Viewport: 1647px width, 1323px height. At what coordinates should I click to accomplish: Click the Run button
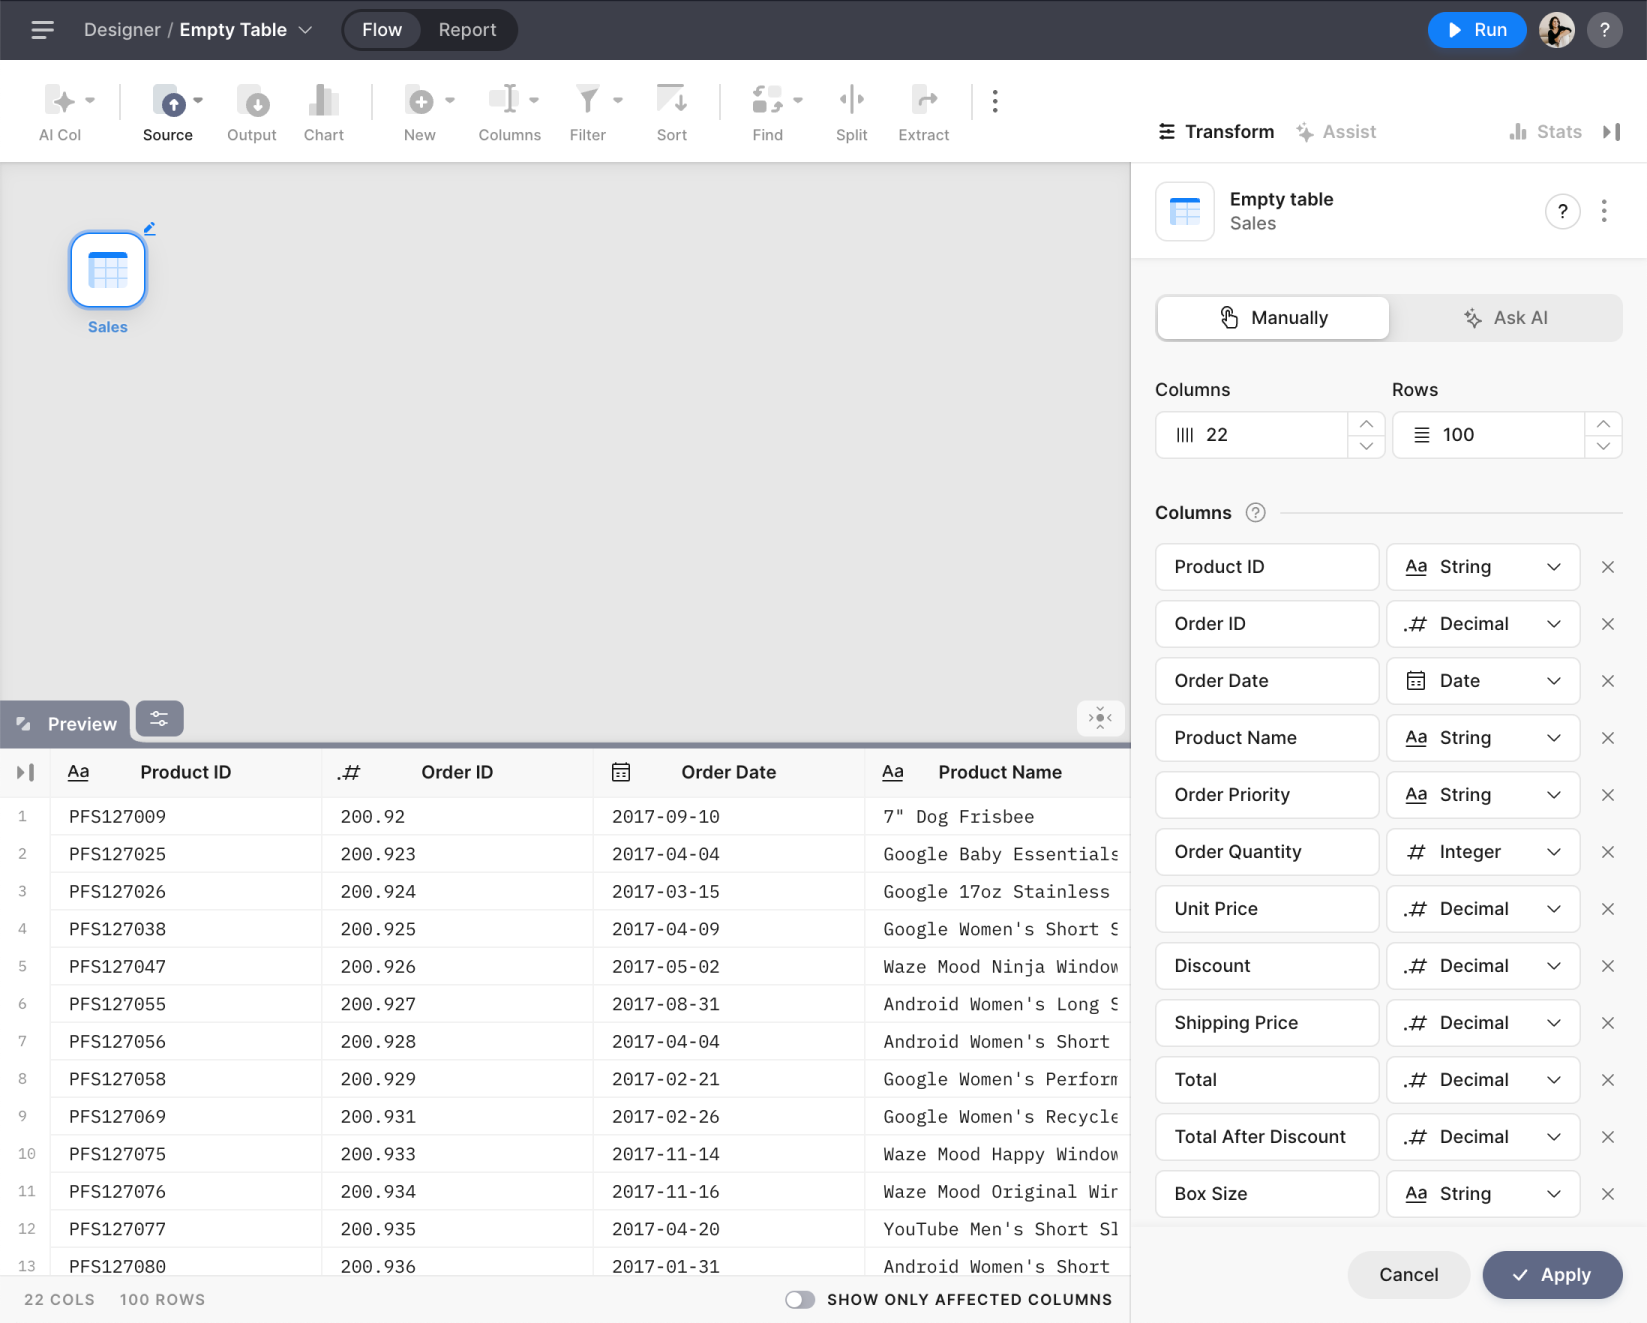(1476, 30)
